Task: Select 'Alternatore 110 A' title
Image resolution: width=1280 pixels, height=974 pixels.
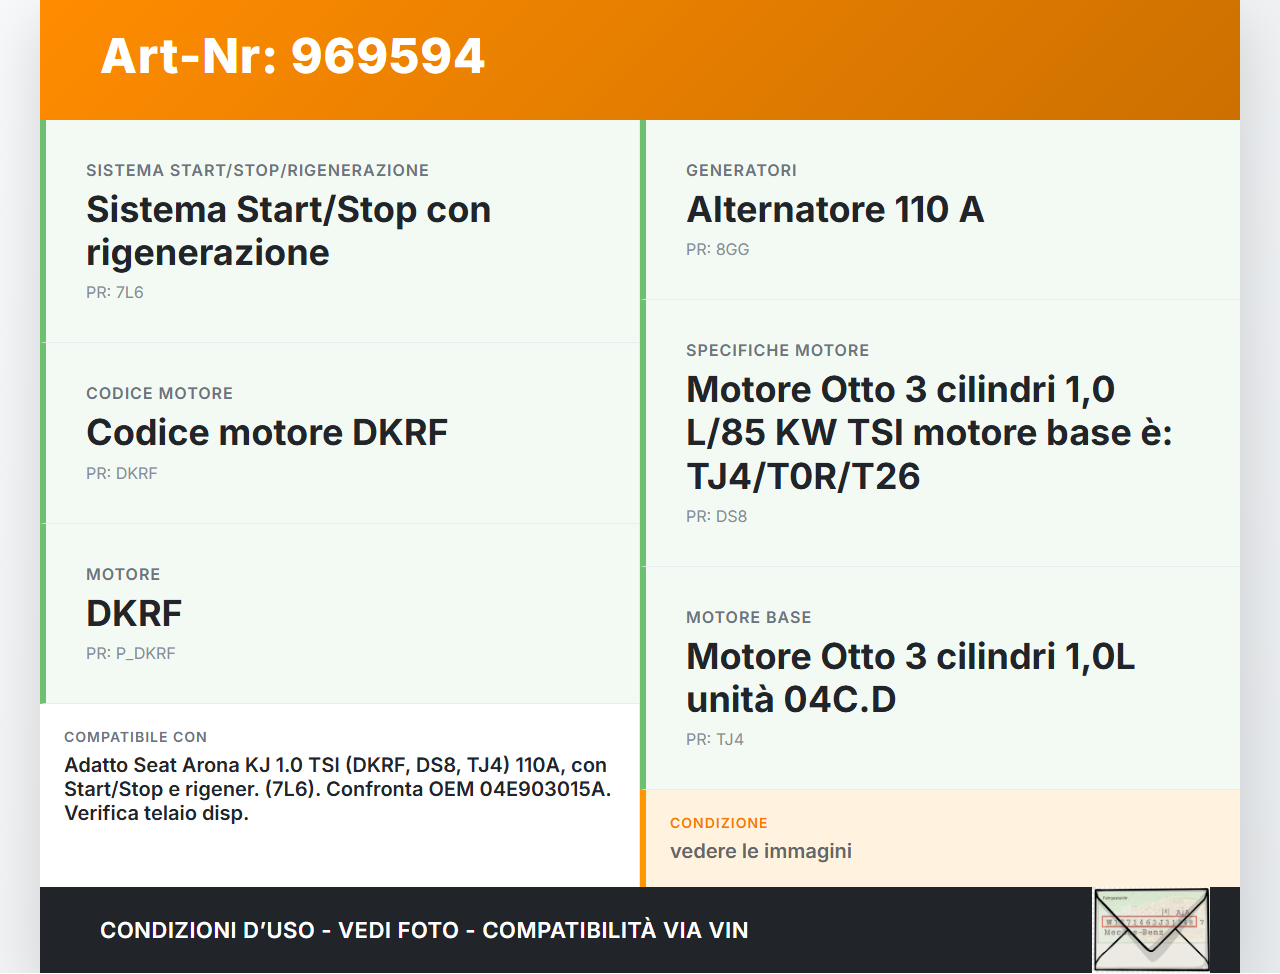Action: tap(835, 210)
